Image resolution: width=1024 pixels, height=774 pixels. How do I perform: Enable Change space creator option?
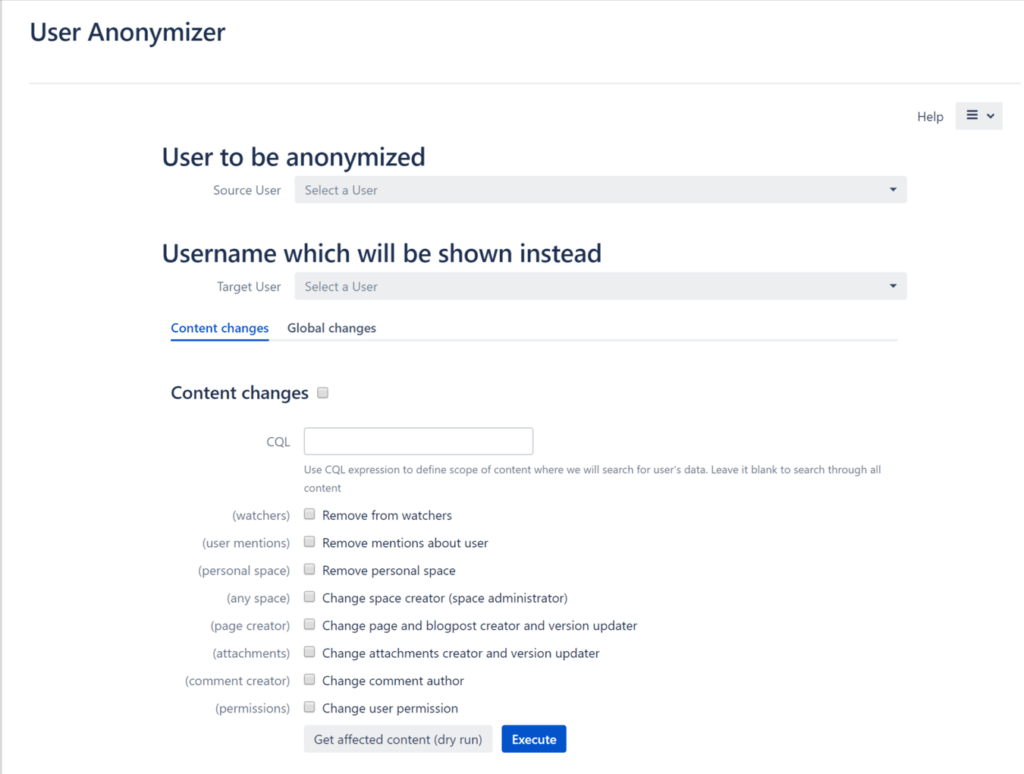tap(310, 596)
